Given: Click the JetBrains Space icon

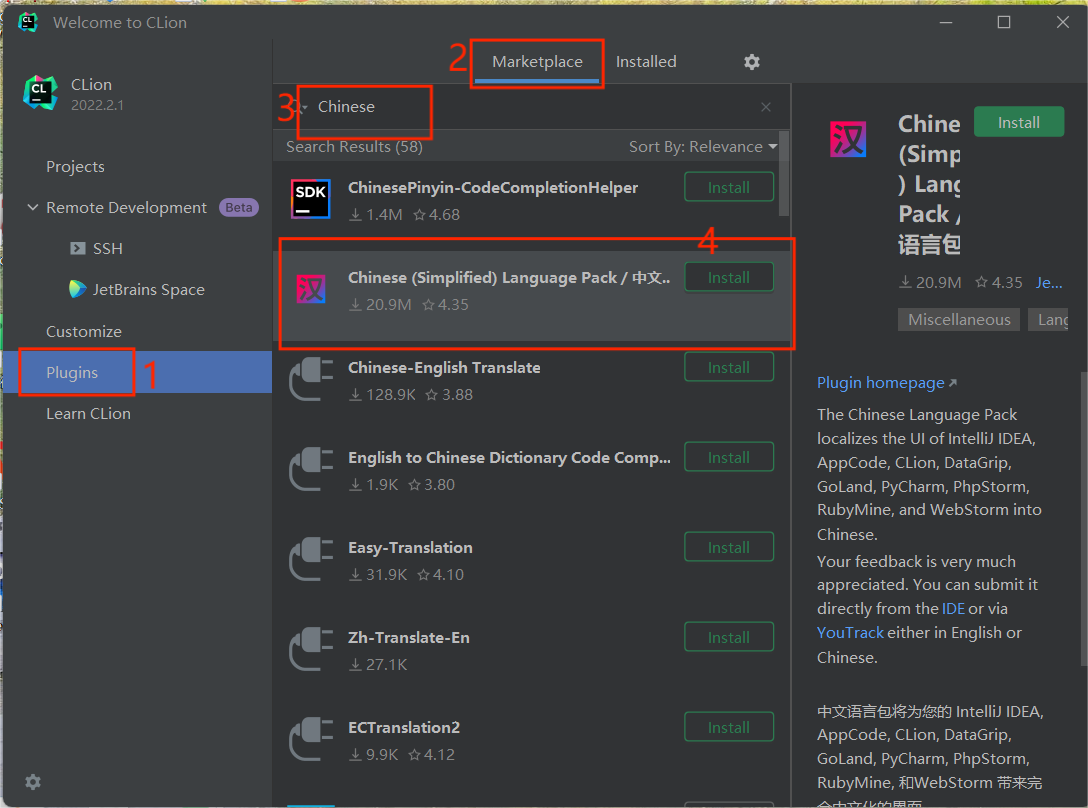Looking at the screenshot, I should point(77,290).
